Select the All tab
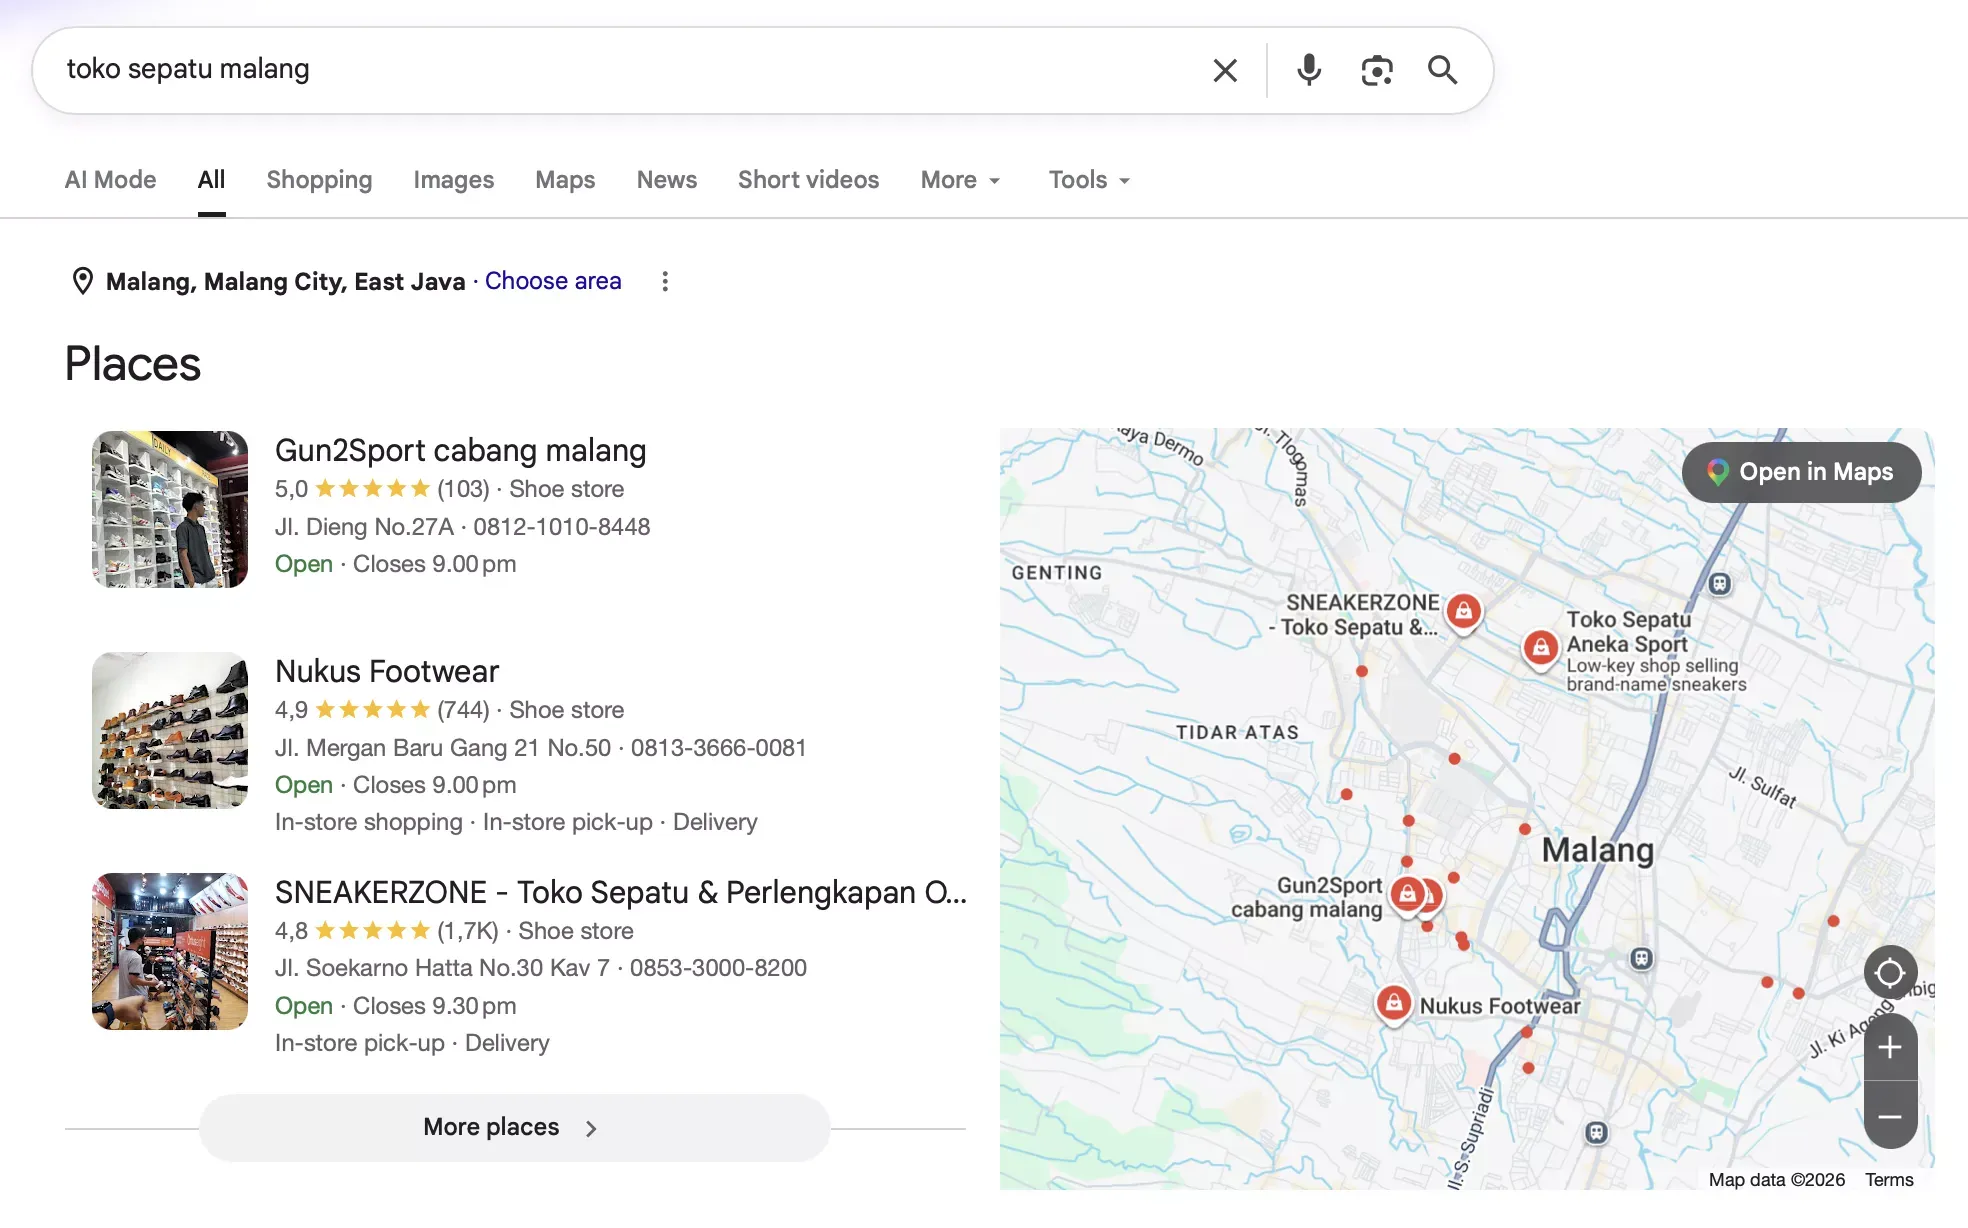The width and height of the screenshot is (1968, 1228). [x=211, y=180]
